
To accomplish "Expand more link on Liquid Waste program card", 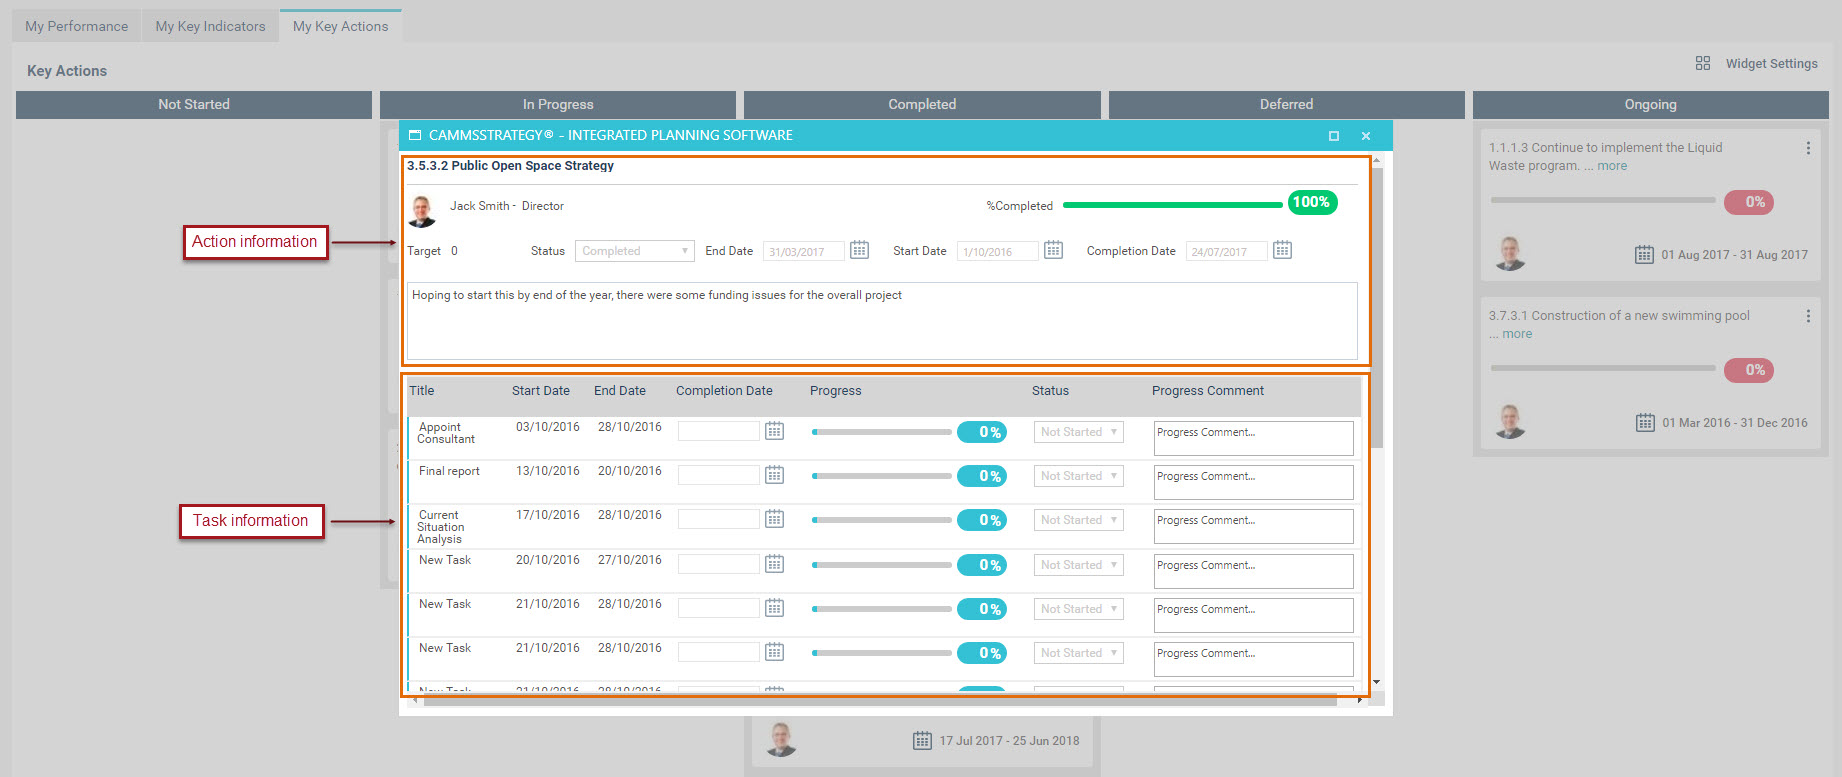I will [1612, 166].
